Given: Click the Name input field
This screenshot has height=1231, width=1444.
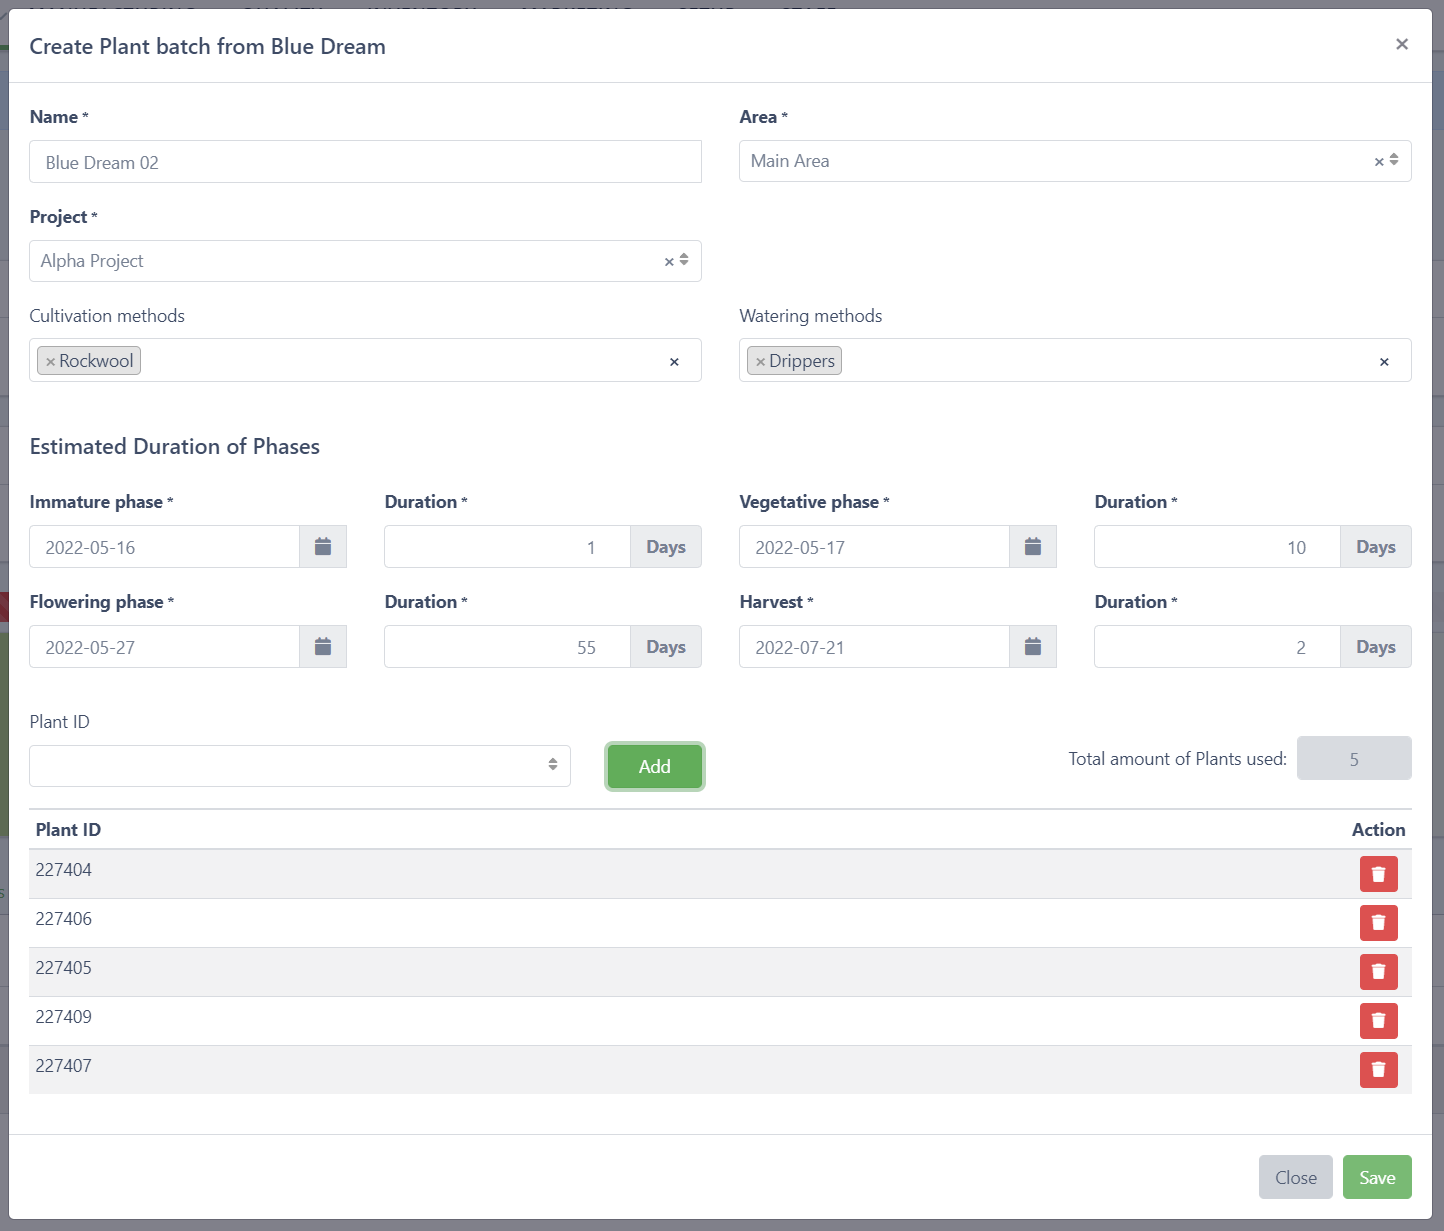Looking at the screenshot, I should tap(365, 162).
